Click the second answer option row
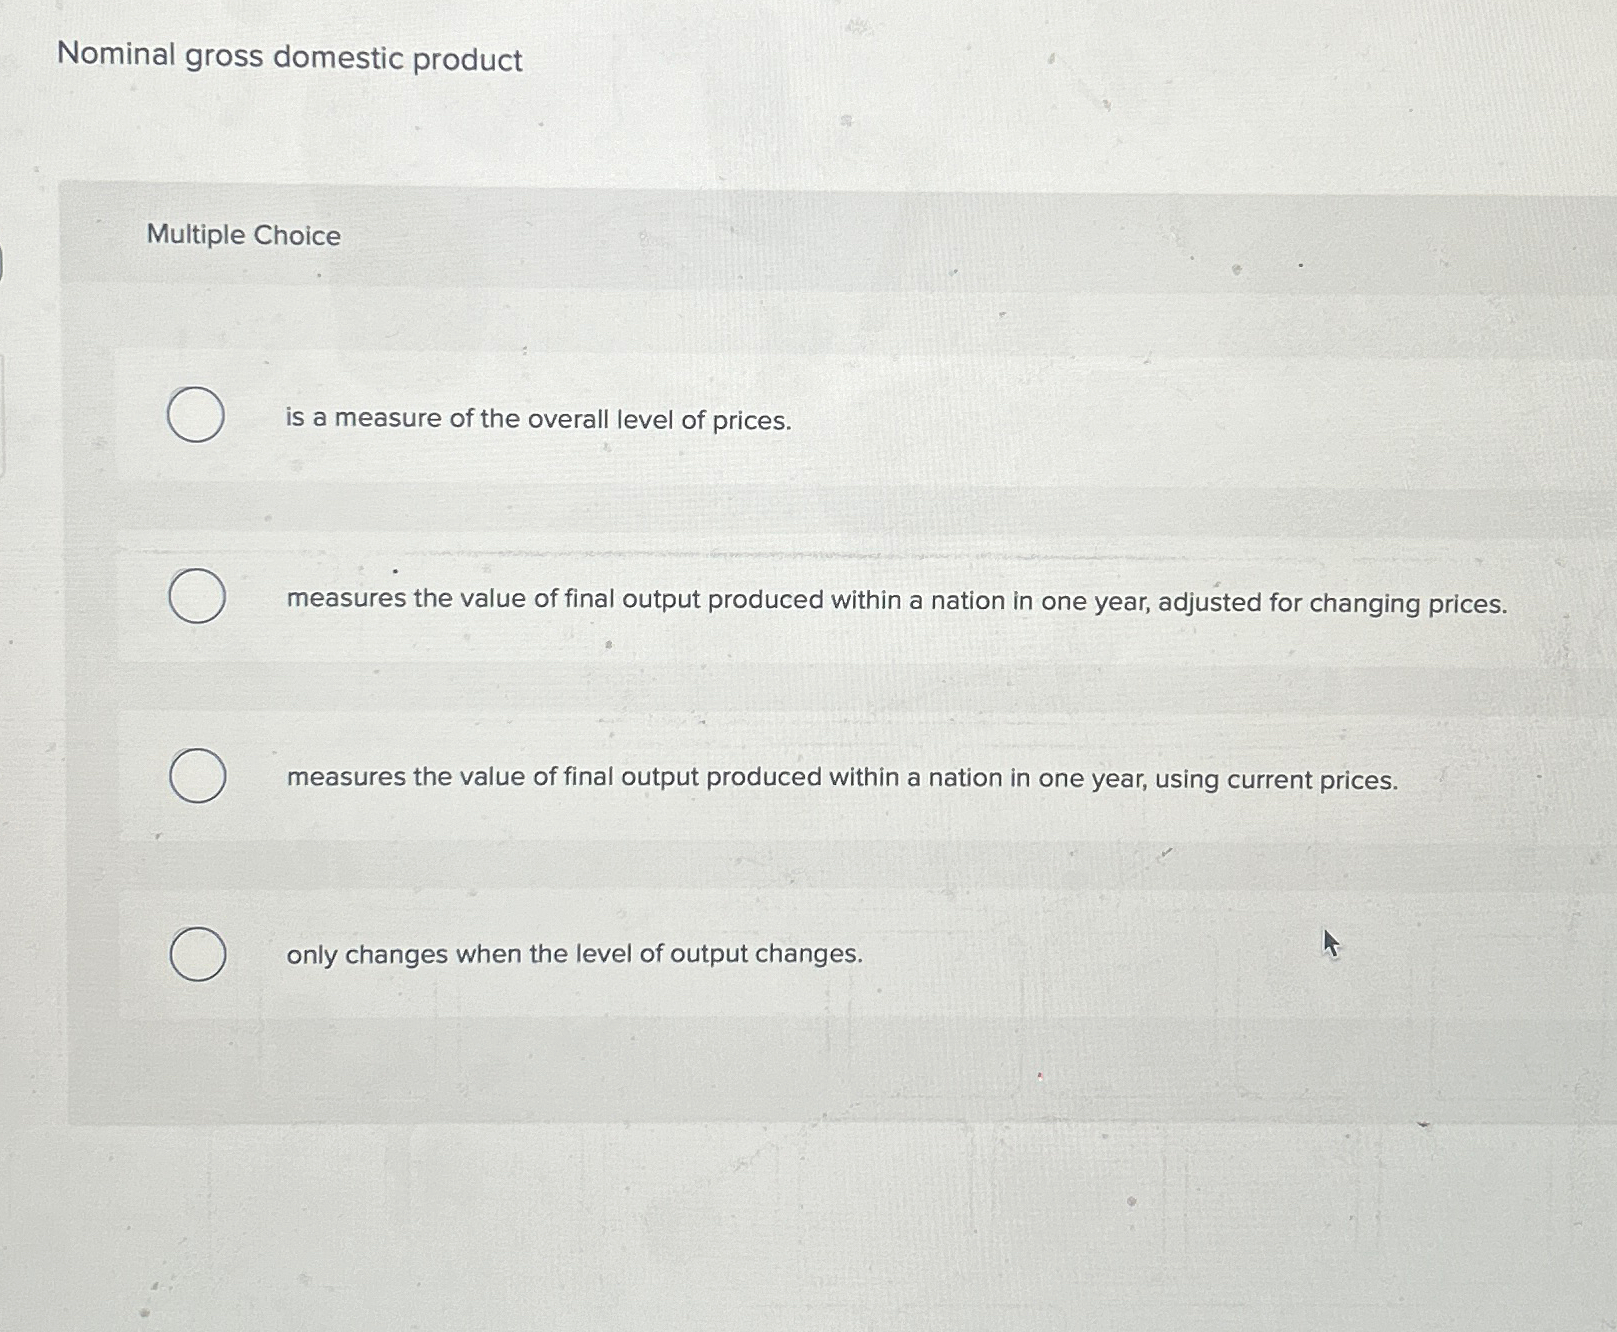The height and width of the screenshot is (1332, 1617). 700,600
